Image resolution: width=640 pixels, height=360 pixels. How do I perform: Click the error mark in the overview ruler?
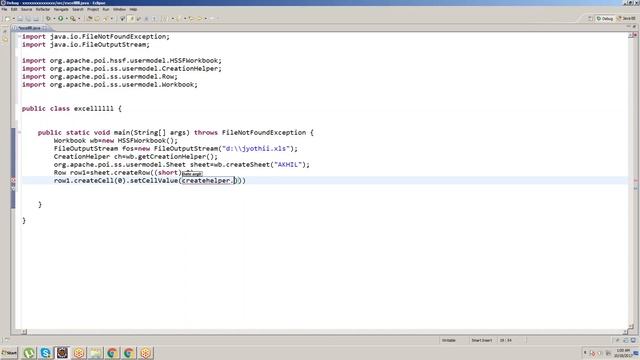click(636, 180)
